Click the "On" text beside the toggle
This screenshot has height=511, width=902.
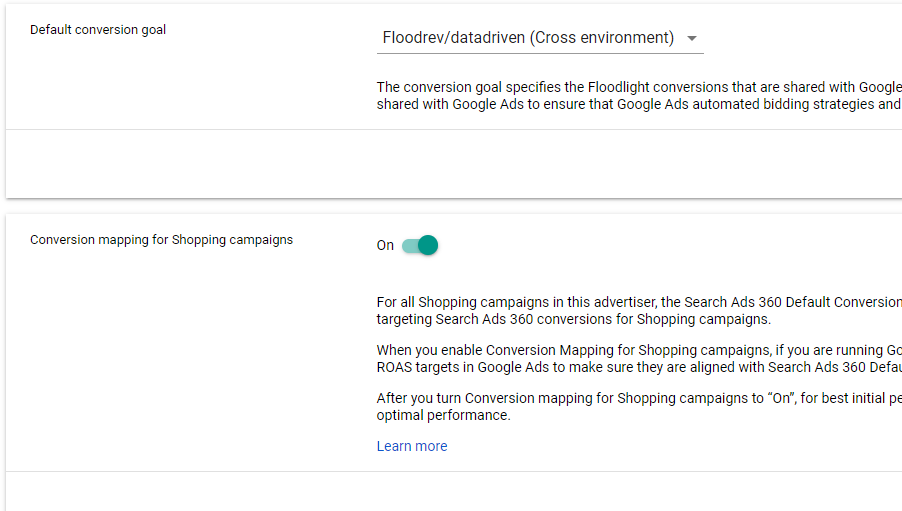click(385, 245)
